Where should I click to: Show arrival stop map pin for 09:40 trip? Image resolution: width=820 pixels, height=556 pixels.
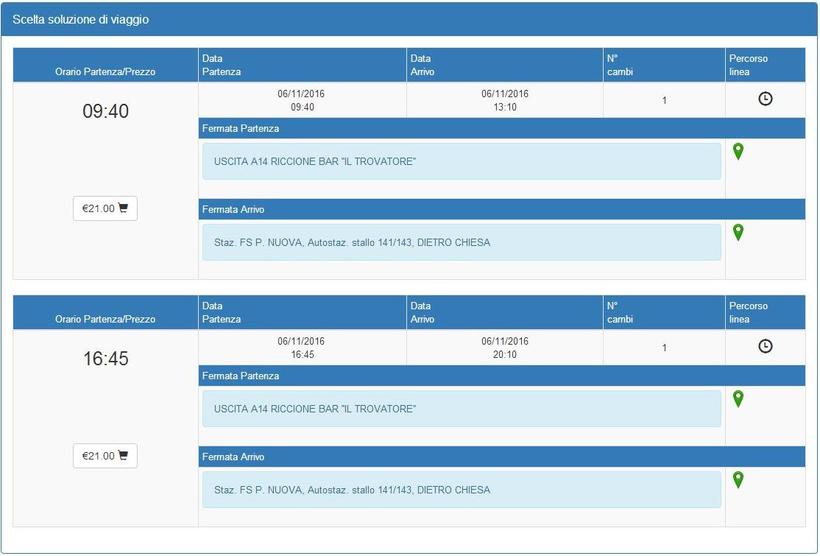tap(738, 232)
